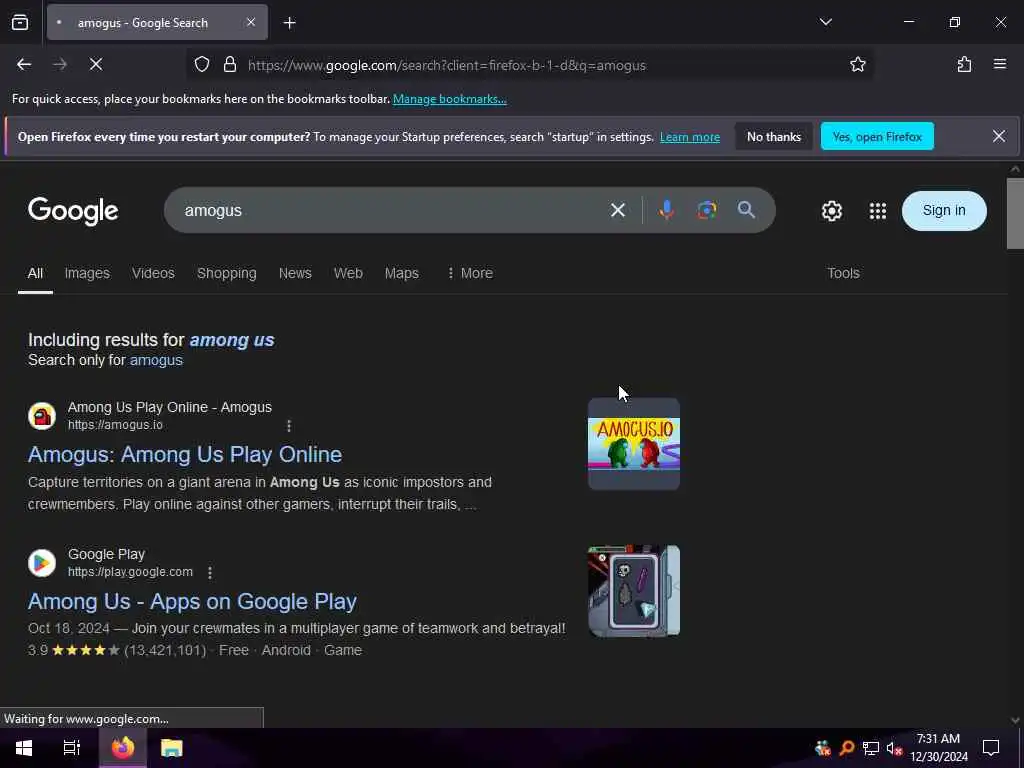The width and height of the screenshot is (1024, 768).
Task: Bookmark this page with star icon
Action: coord(857,64)
